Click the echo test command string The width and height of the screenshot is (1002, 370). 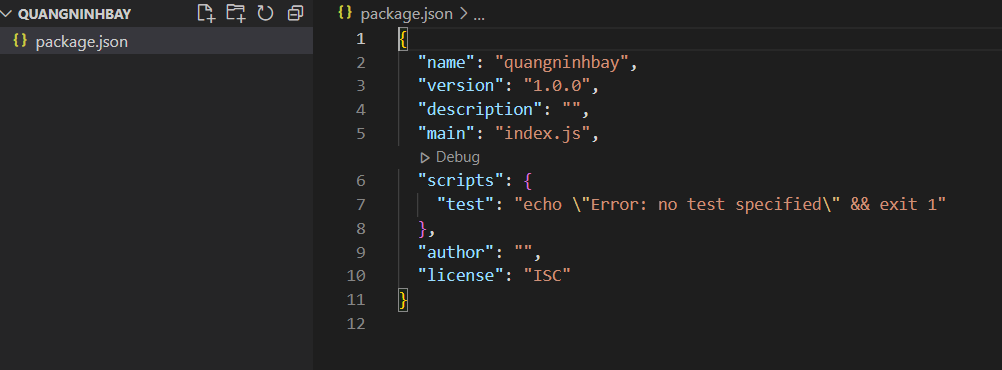(730, 204)
